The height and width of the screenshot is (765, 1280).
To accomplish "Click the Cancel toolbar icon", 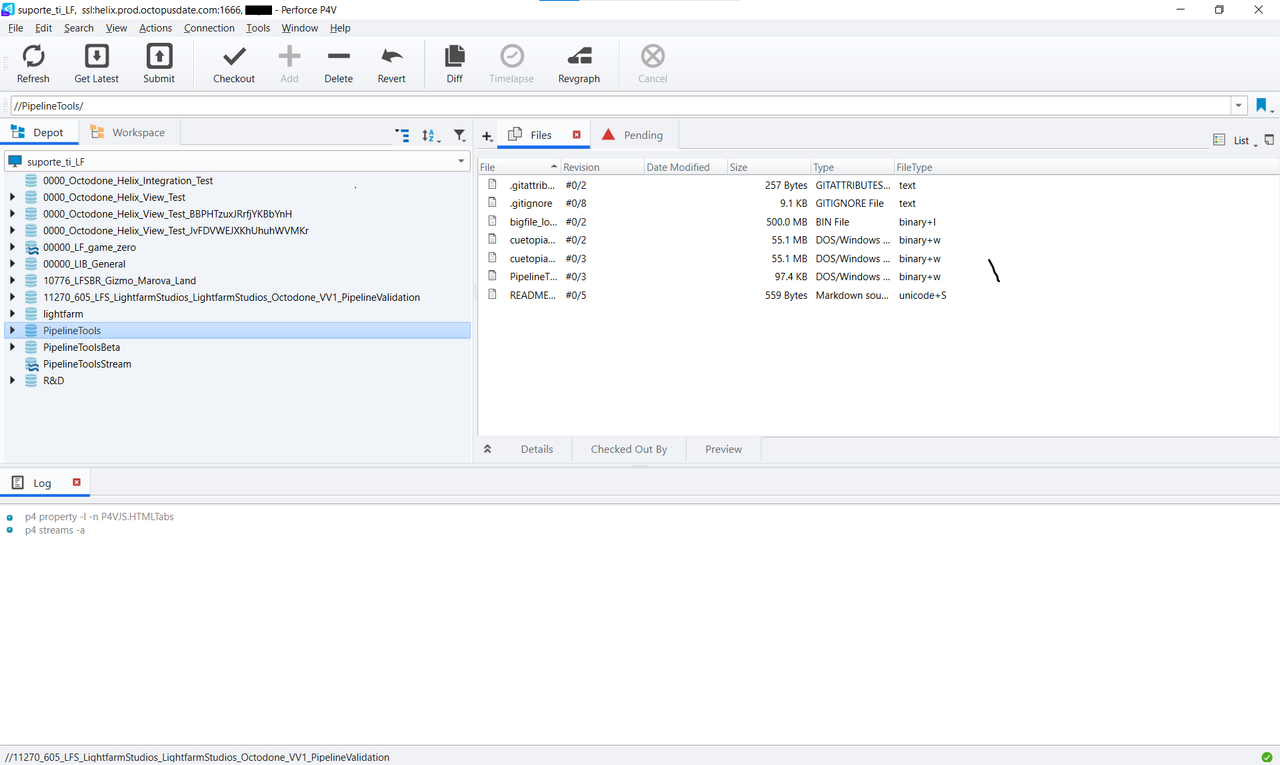I will pyautogui.click(x=653, y=56).
